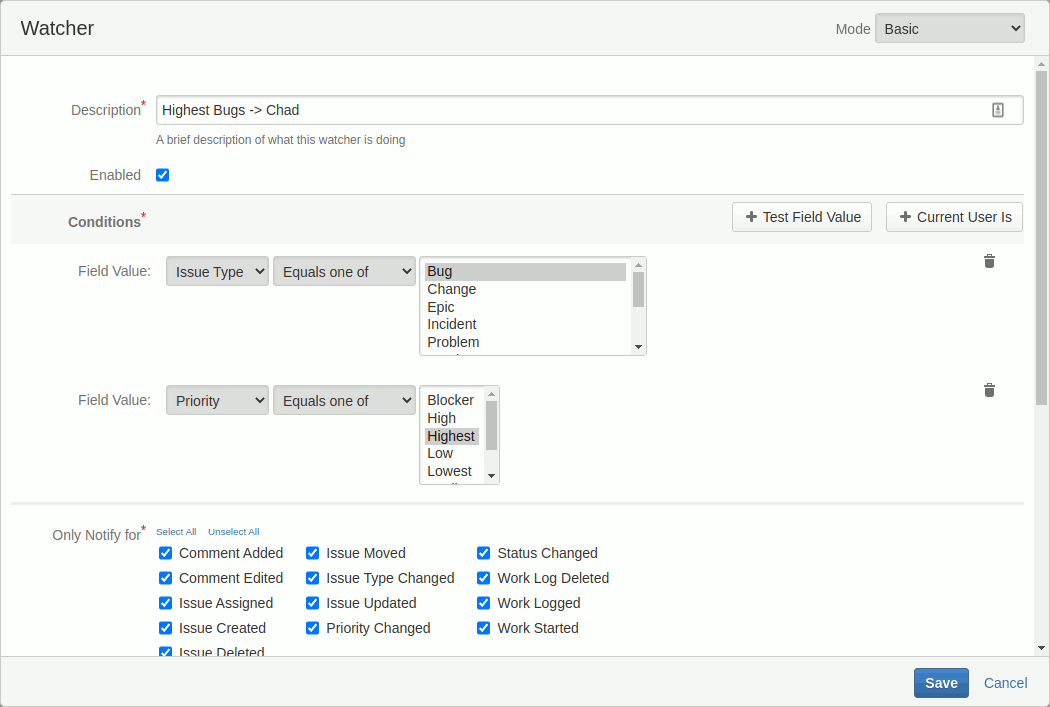Select Lowest in priority list

click(451, 471)
